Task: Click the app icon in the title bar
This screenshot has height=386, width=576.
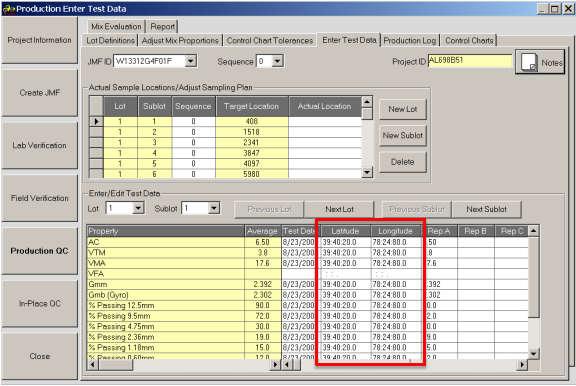Action: click(8, 9)
